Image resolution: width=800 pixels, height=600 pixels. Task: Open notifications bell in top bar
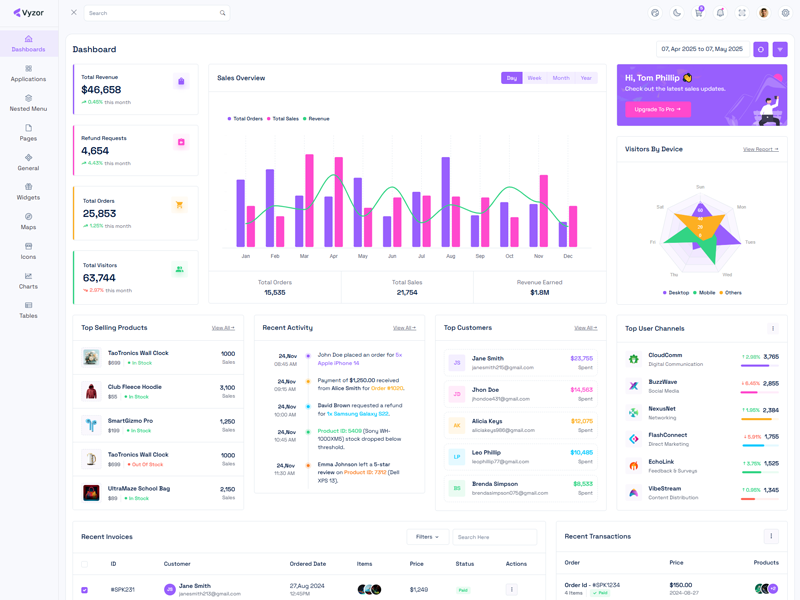(x=720, y=13)
